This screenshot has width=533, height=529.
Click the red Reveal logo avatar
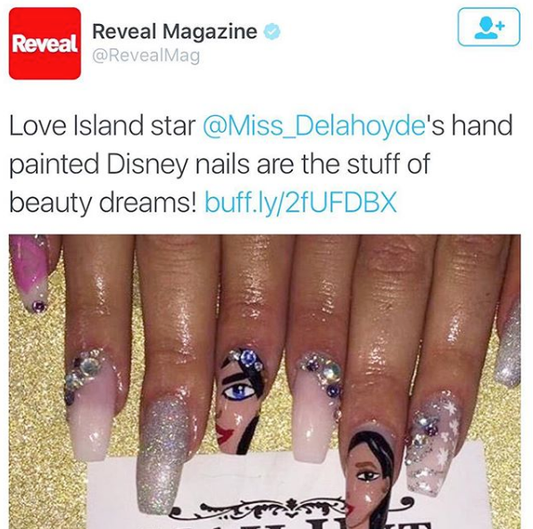(45, 43)
